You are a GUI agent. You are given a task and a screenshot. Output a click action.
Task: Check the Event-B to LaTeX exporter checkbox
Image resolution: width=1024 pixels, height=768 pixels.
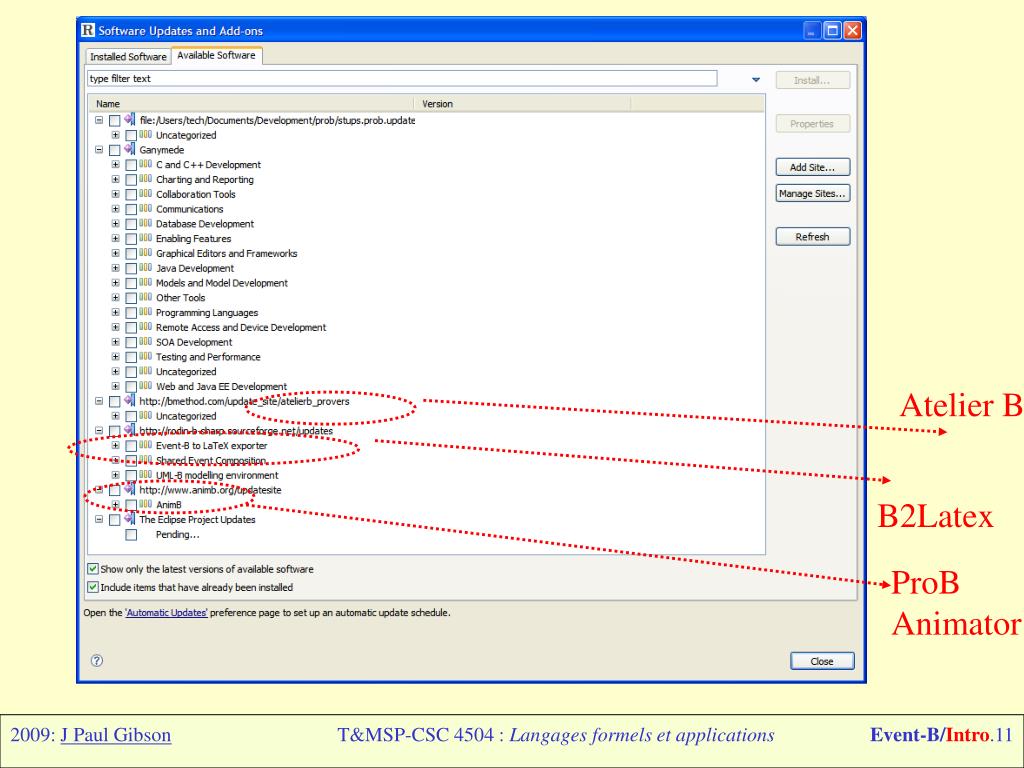click(x=131, y=446)
